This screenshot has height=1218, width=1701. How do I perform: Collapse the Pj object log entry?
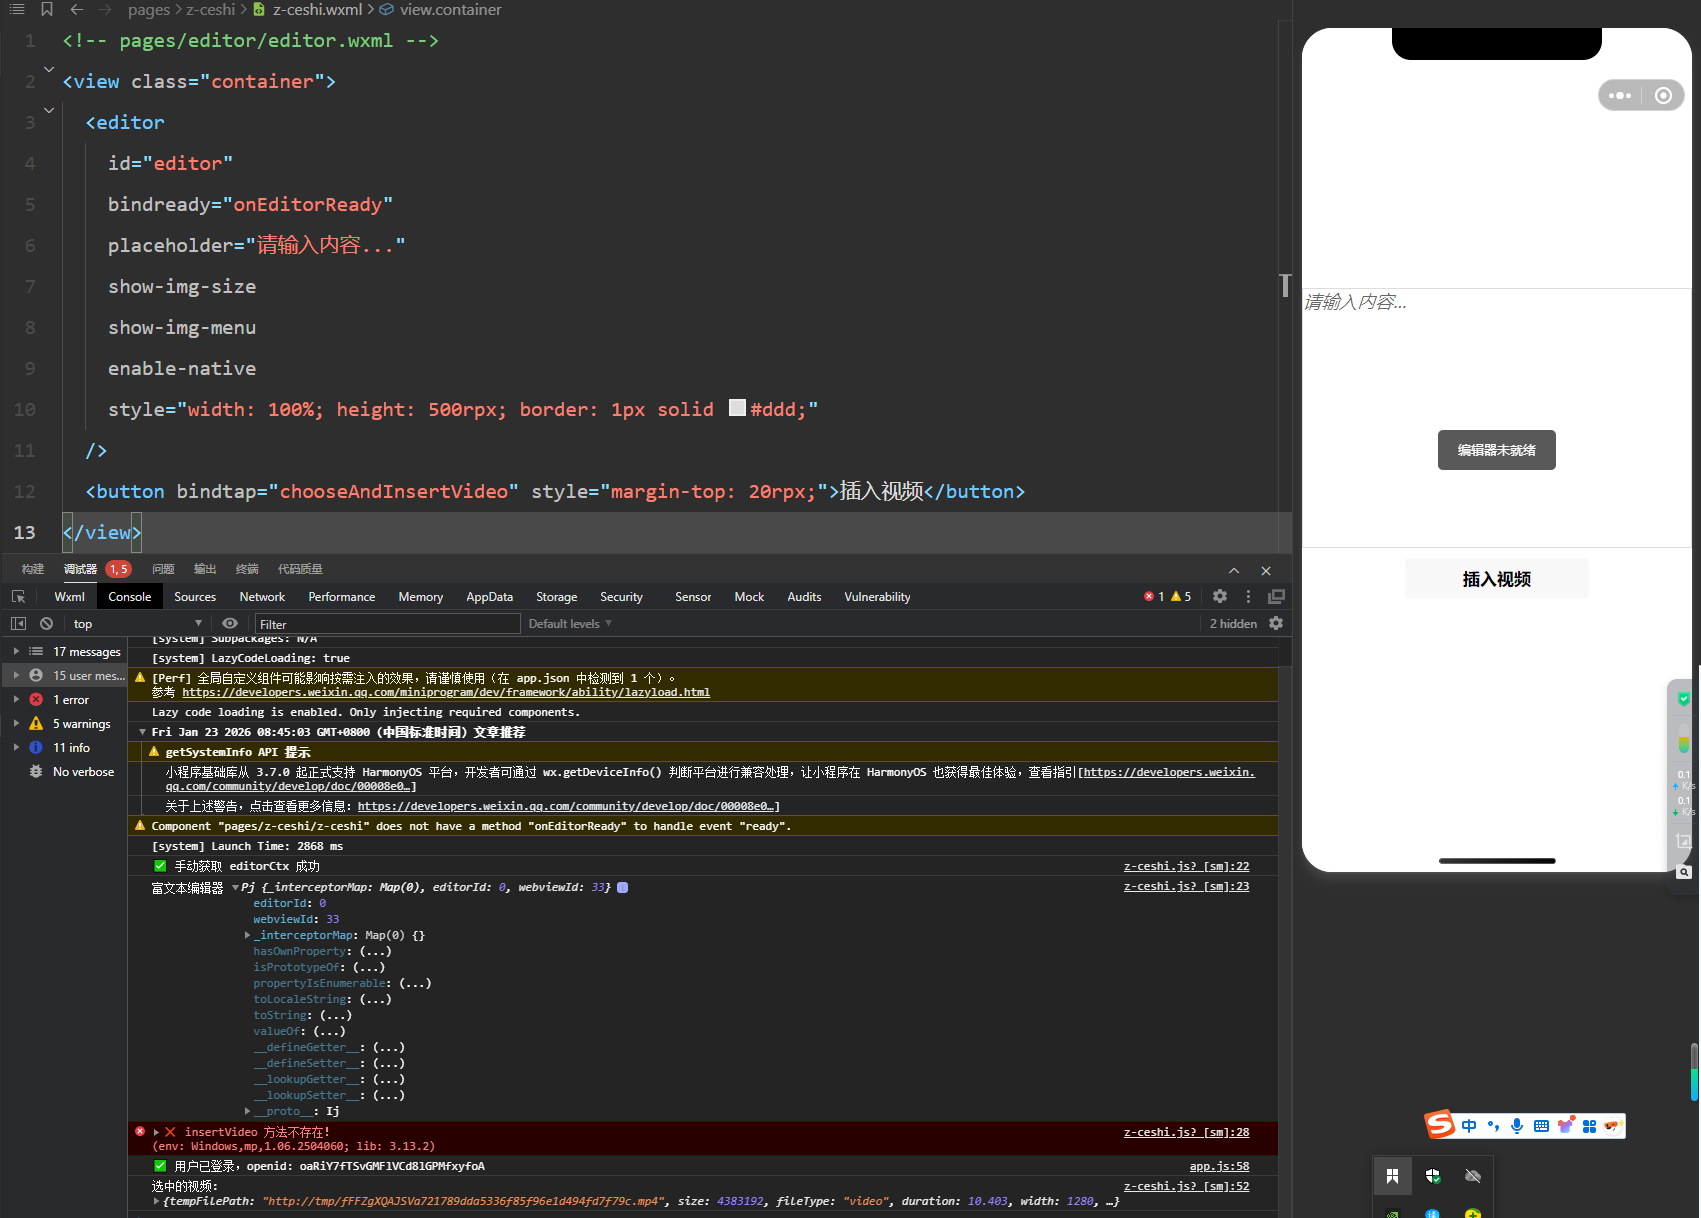point(235,887)
